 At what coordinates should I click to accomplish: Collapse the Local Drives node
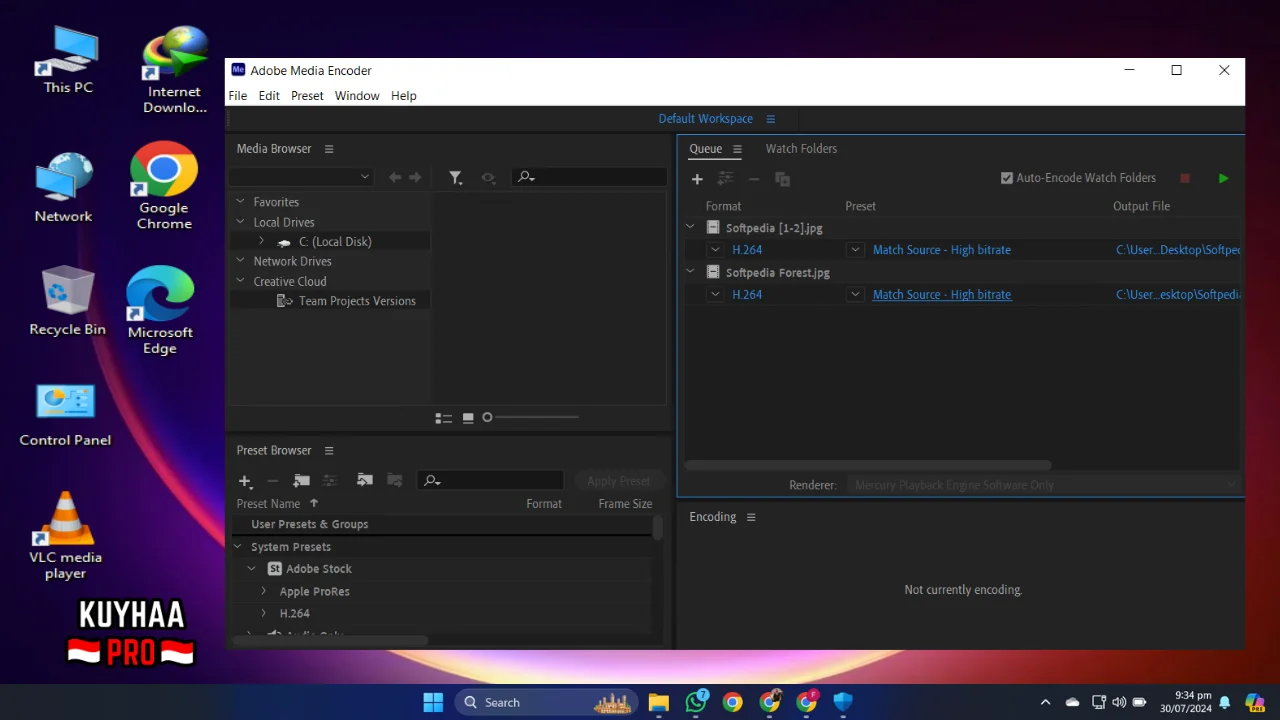(x=240, y=222)
